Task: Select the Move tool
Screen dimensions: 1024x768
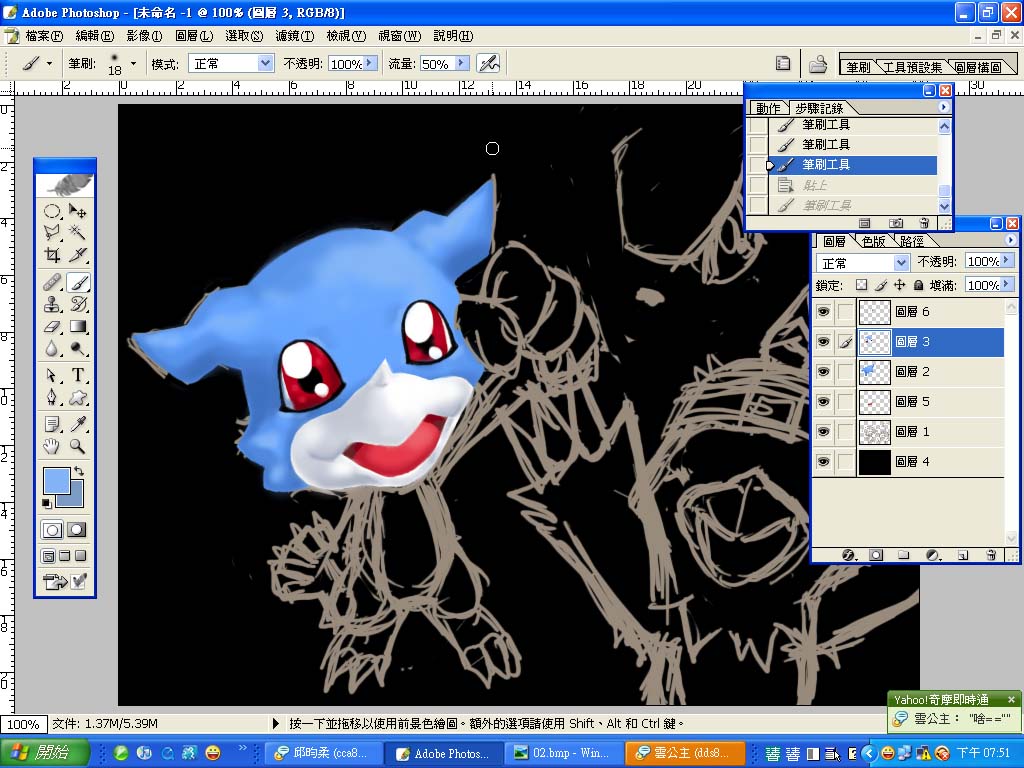Action: click(78, 212)
